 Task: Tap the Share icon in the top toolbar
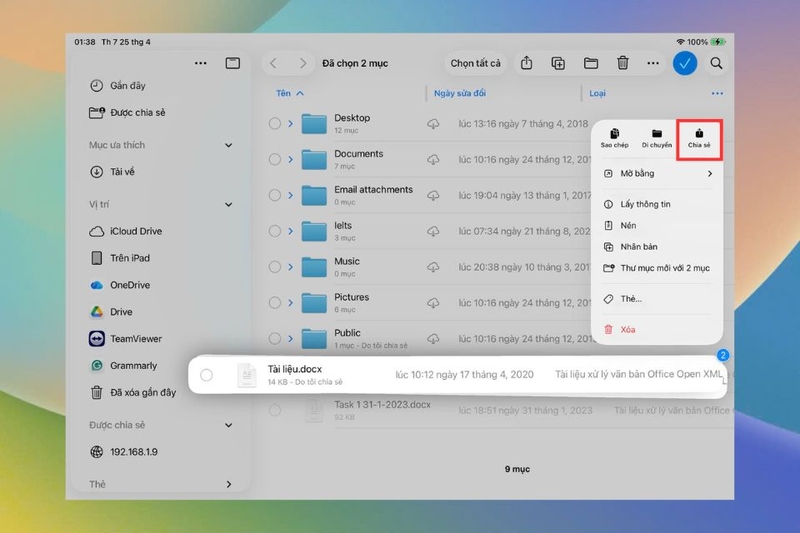[x=526, y=63]
